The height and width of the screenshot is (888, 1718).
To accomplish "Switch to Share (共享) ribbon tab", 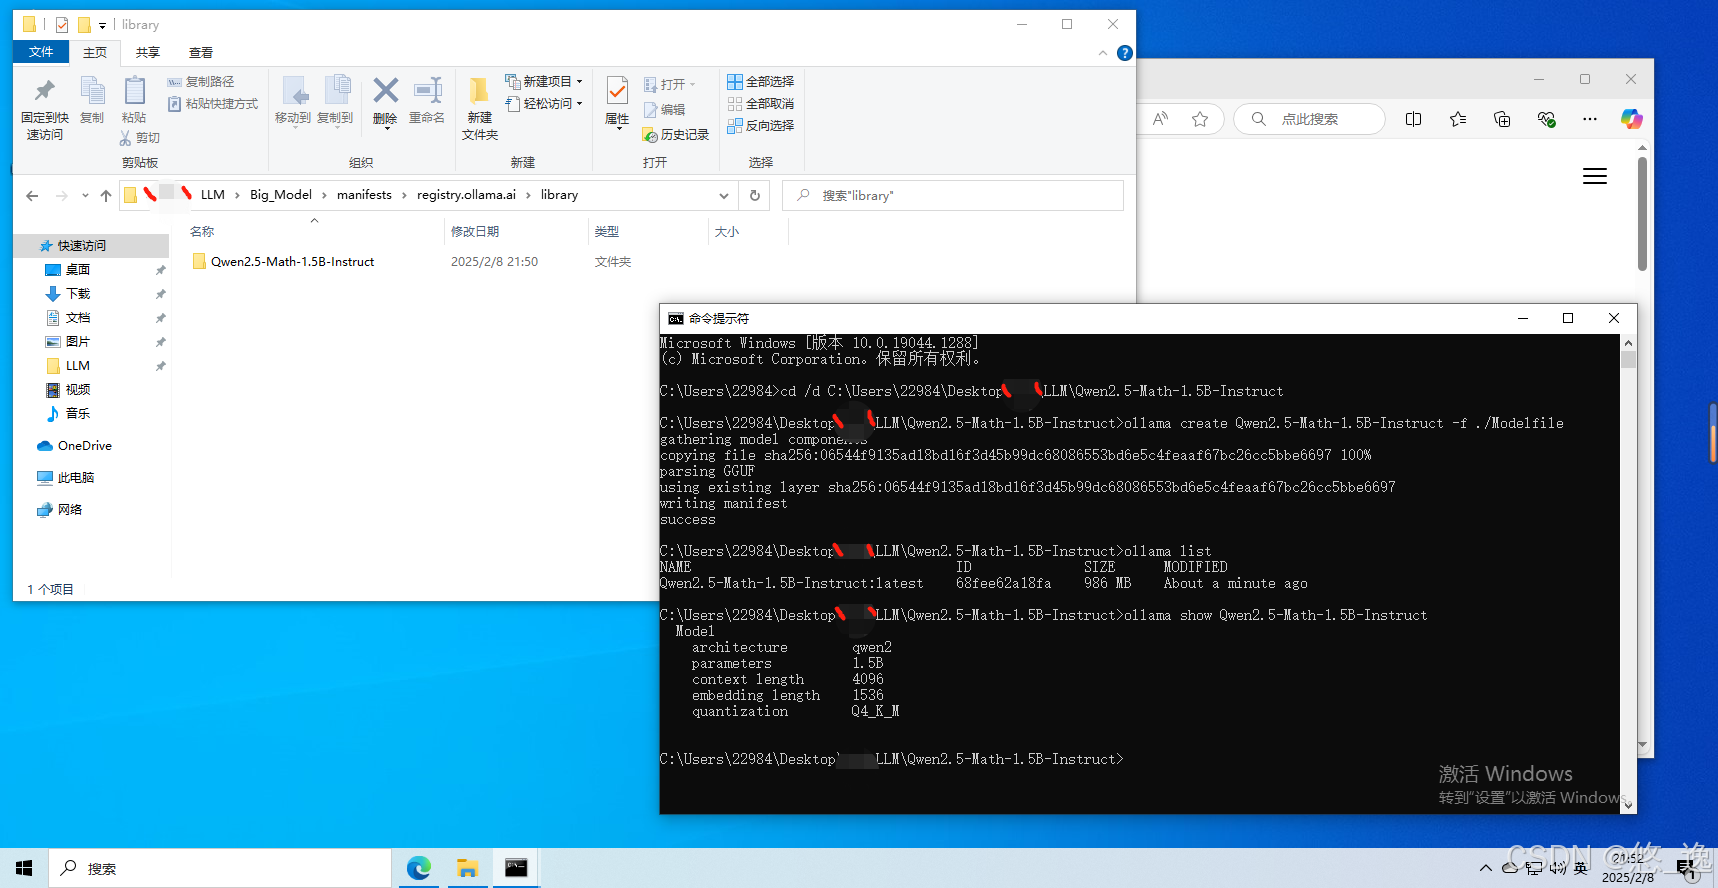I will click(x=148, y=53).
